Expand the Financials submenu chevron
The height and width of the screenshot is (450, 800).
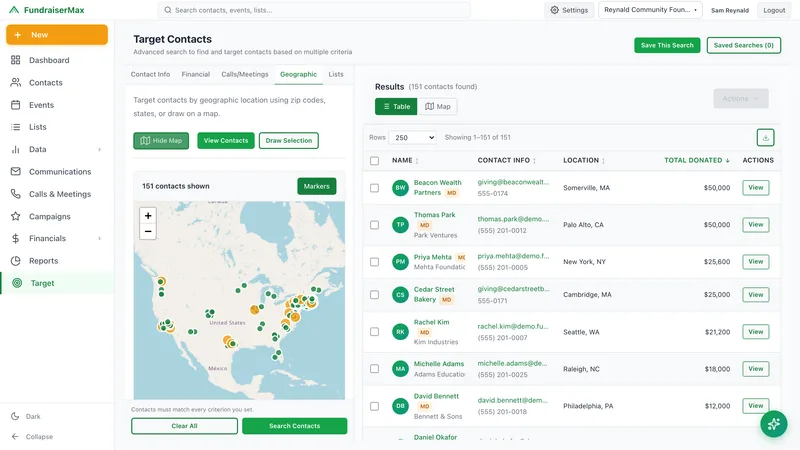coord(99,238)
